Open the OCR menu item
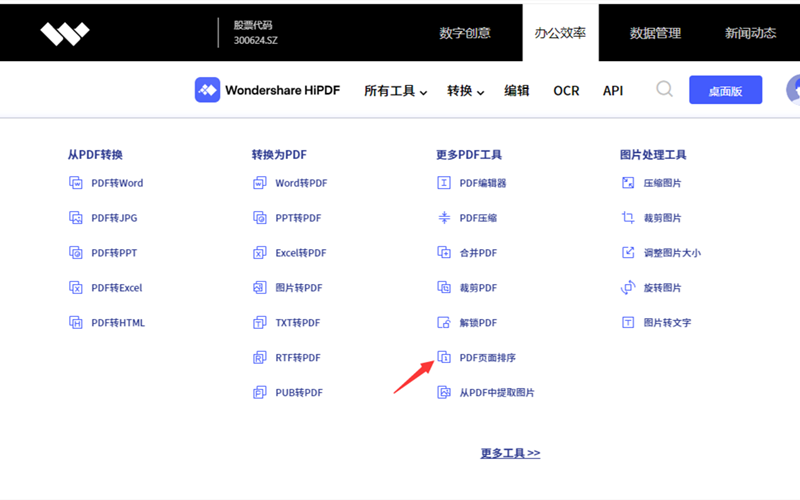 click(566, 91)
